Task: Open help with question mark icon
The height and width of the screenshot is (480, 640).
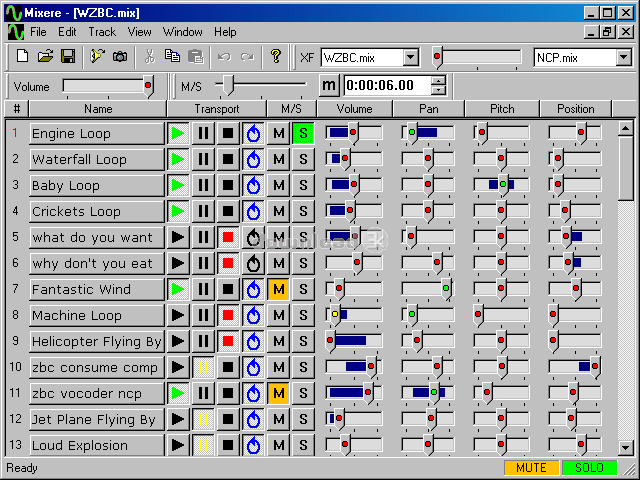Action: coord(276,56)
